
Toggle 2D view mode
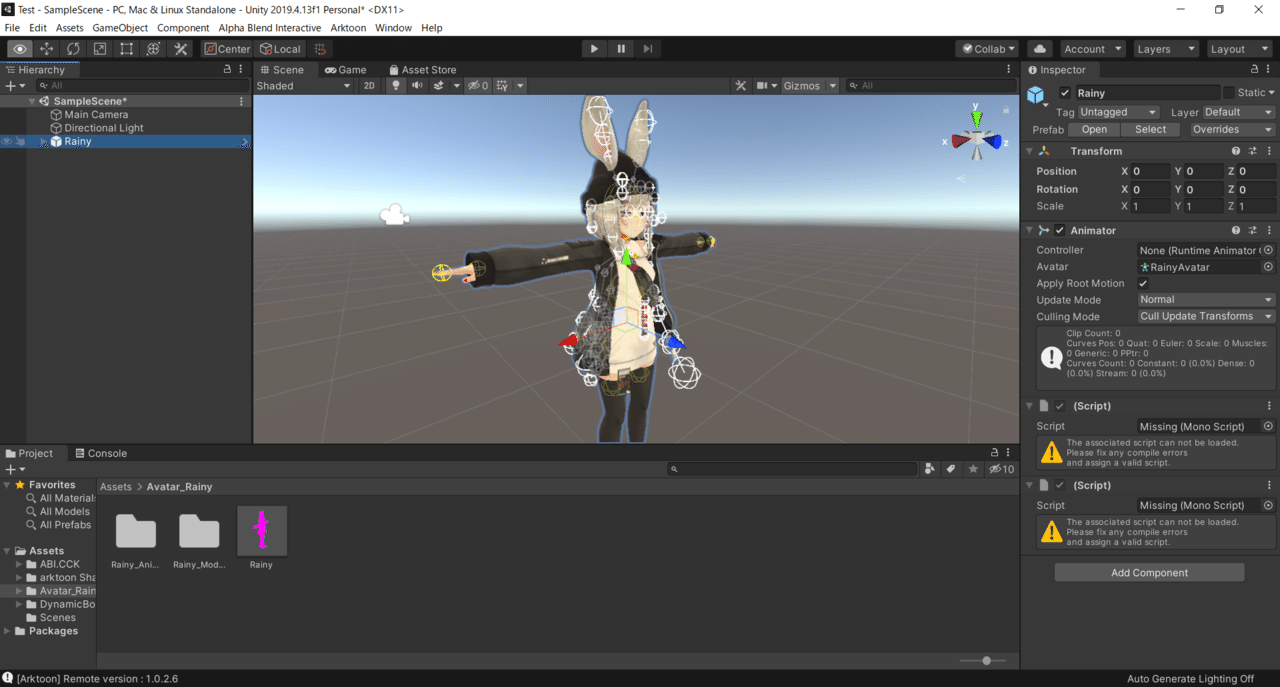click(x=369, y=86)
